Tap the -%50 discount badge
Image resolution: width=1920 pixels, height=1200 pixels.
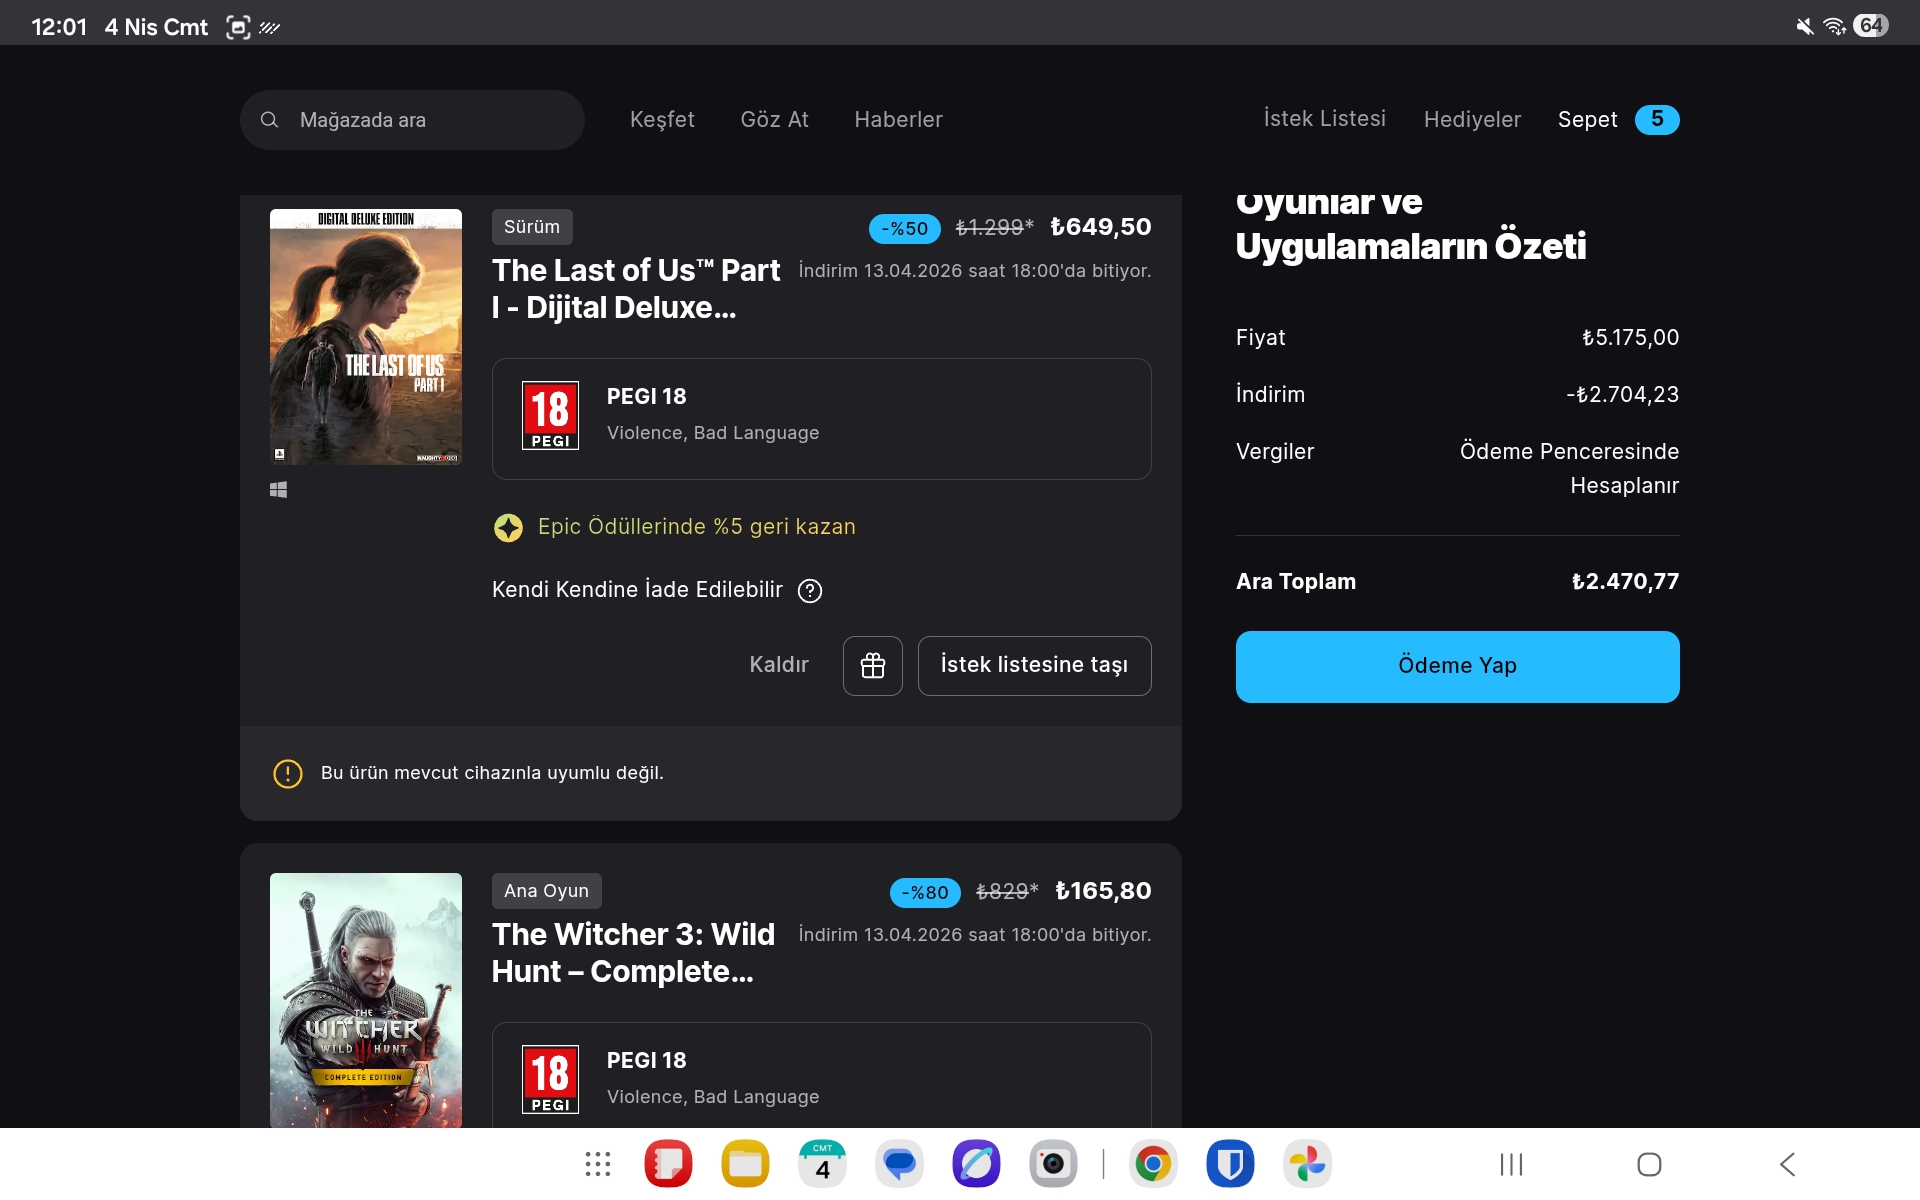[905, 229]
